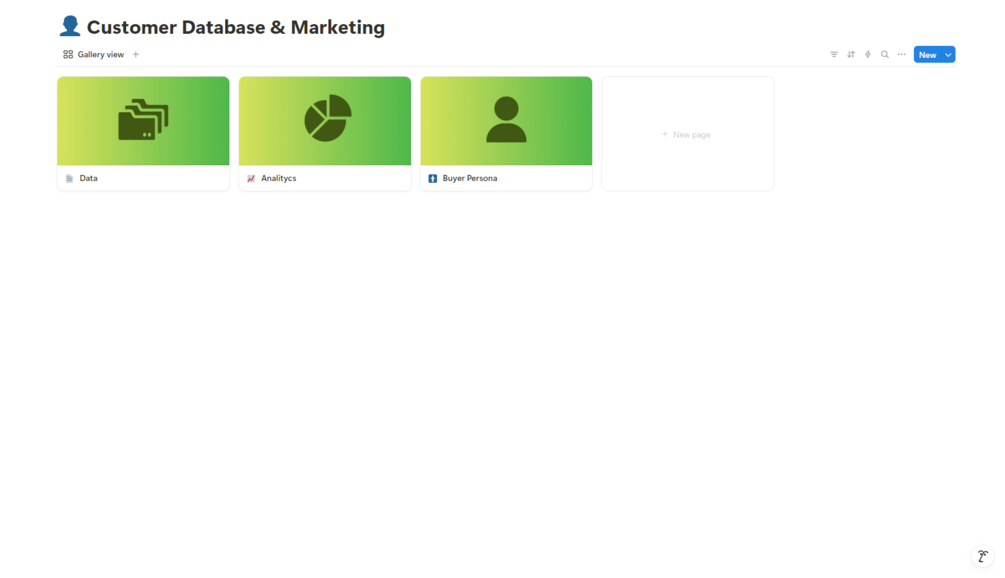This screenshot has height=578, width=1005.
Task: Click the Customer Database & Marketing title
Action: tap(236, 27)
